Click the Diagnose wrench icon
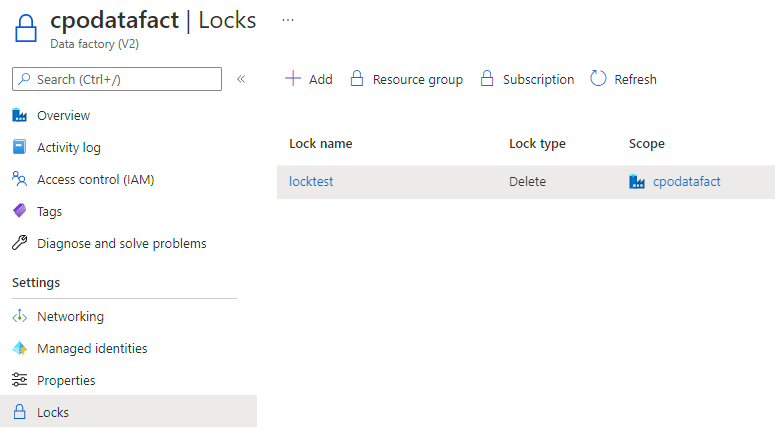The width and height of the screenshot is (775, 430). pyautogui.click(x=19, y=243)
